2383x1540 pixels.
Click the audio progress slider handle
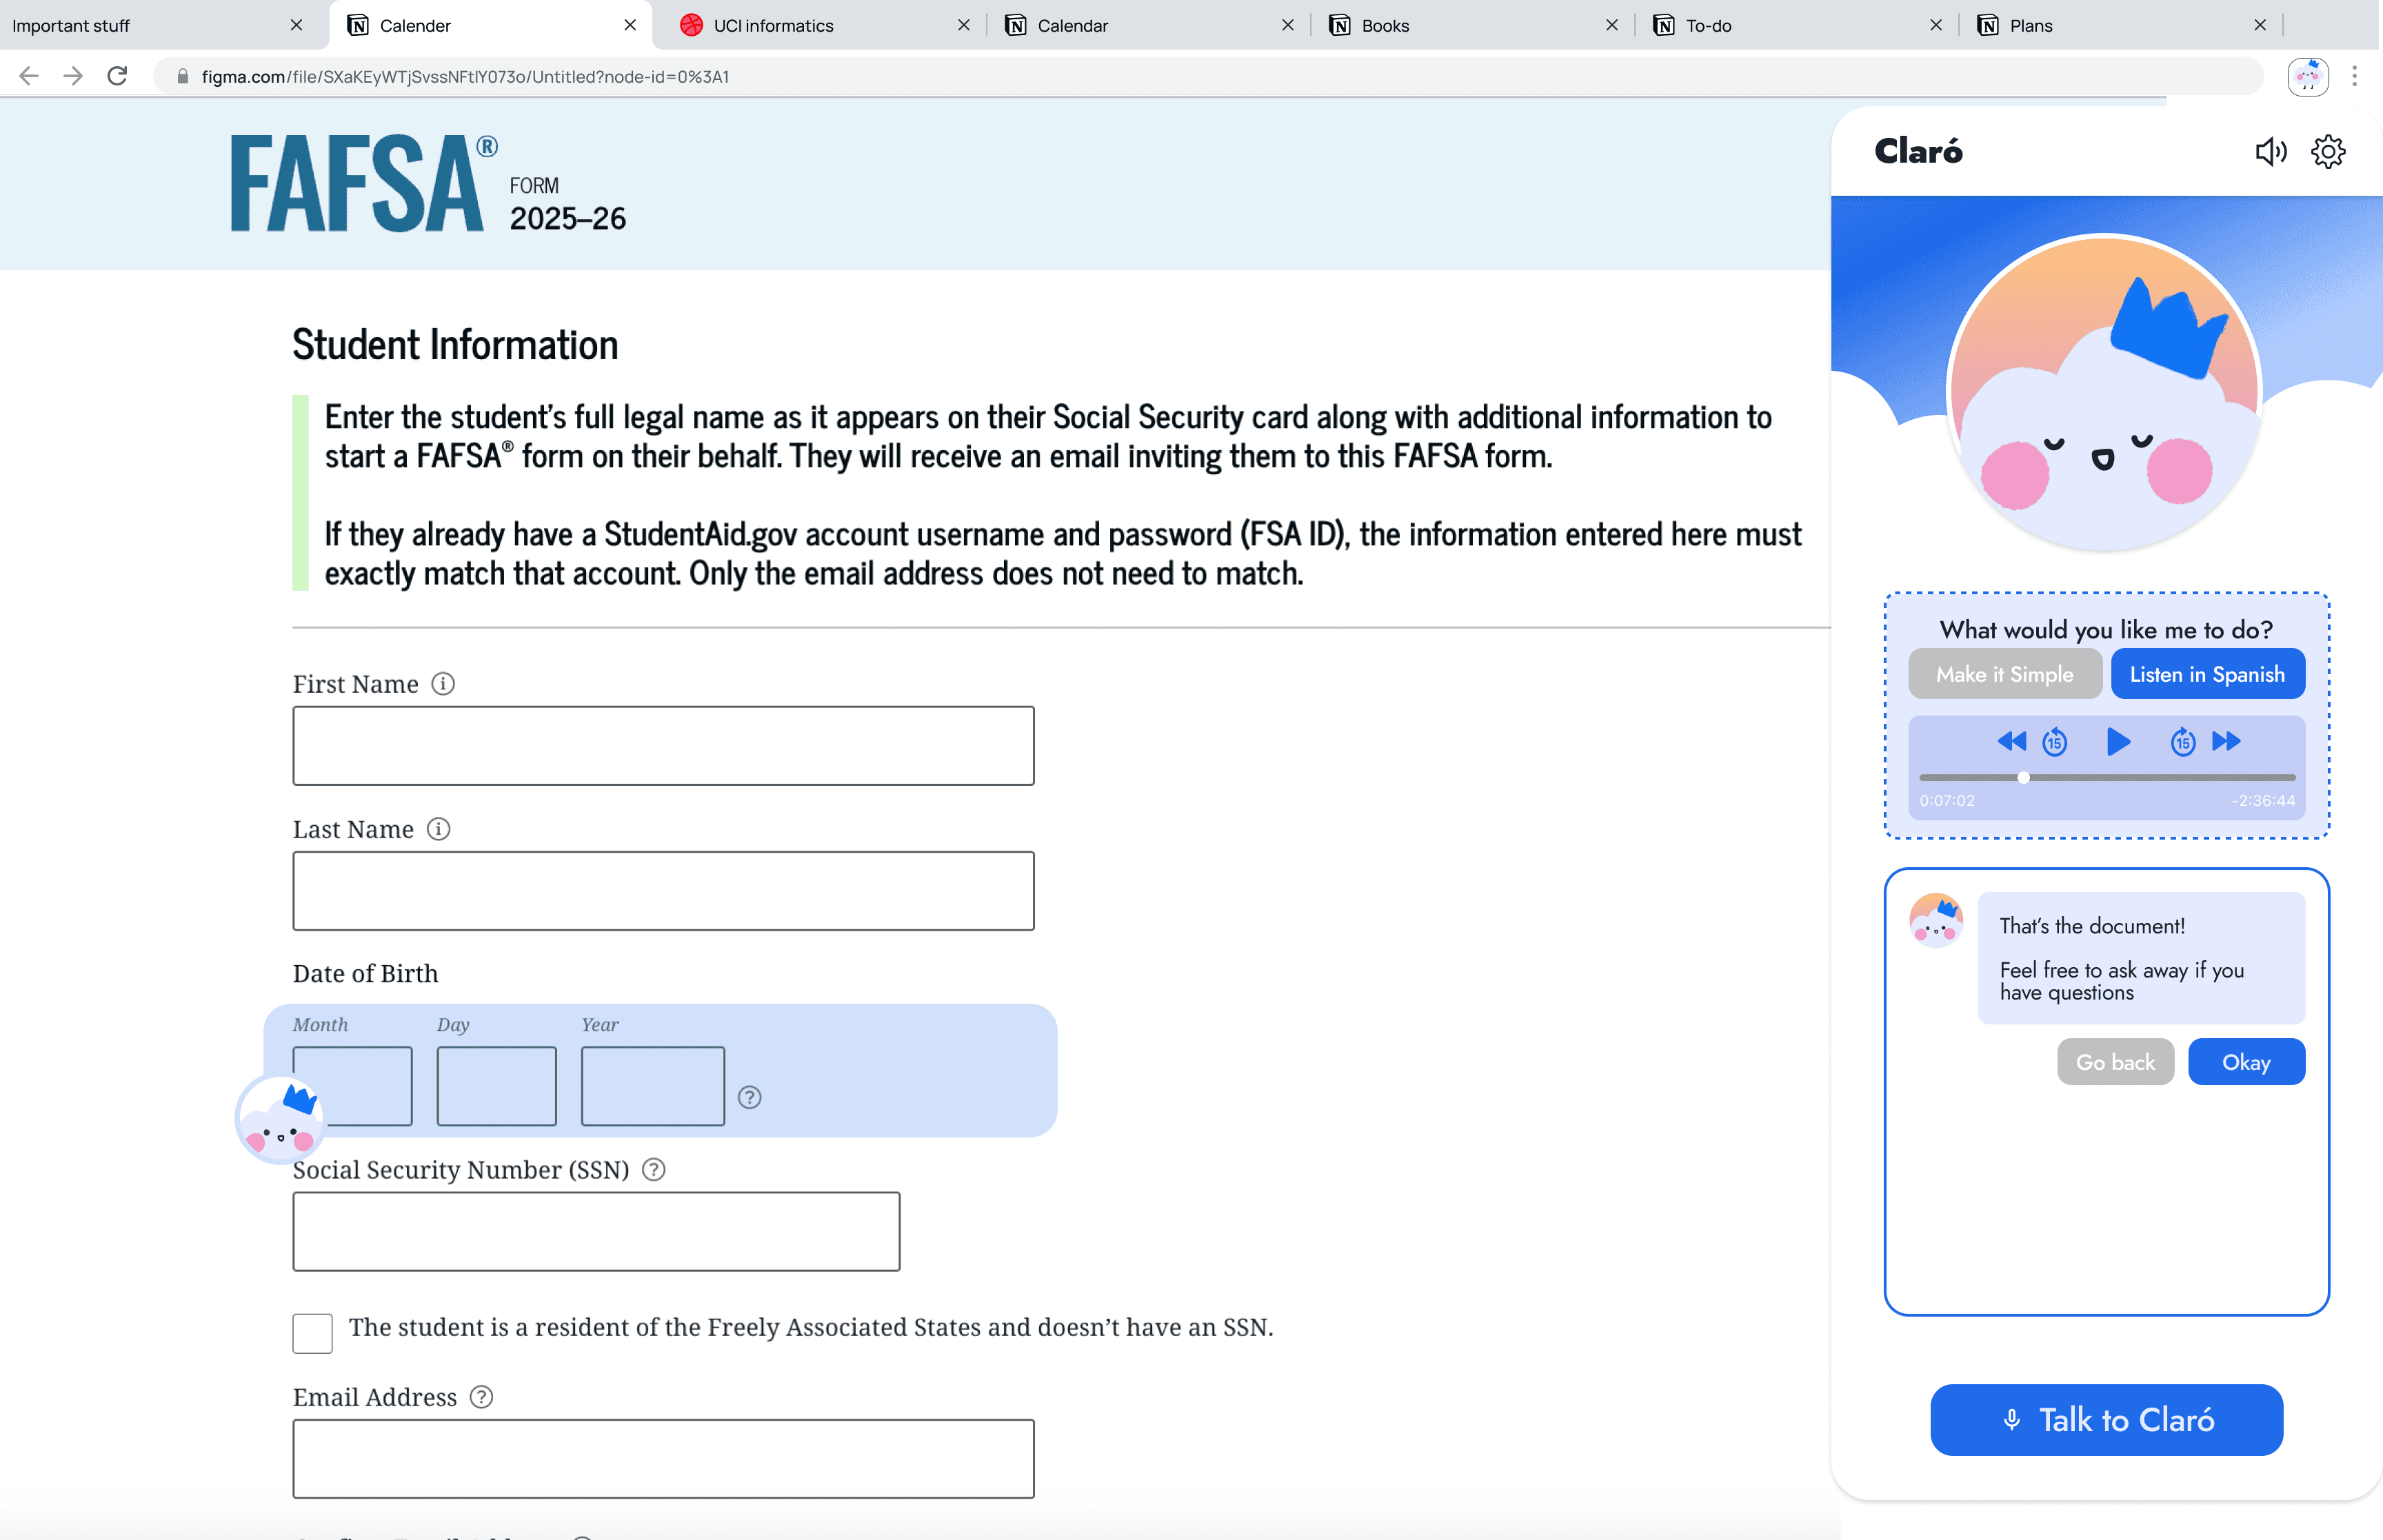coord(2023,777)
